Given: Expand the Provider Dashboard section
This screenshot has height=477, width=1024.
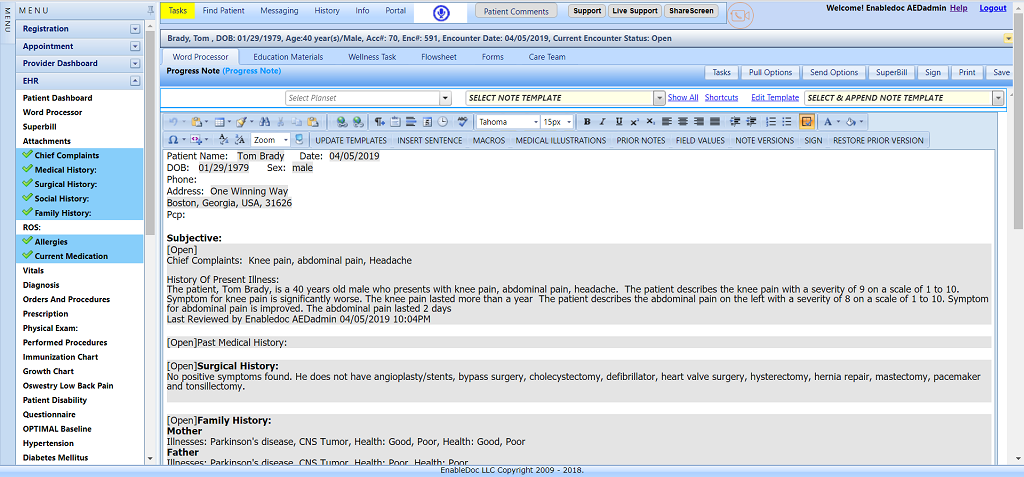Looking at the screenshot, I should [135, 63].
